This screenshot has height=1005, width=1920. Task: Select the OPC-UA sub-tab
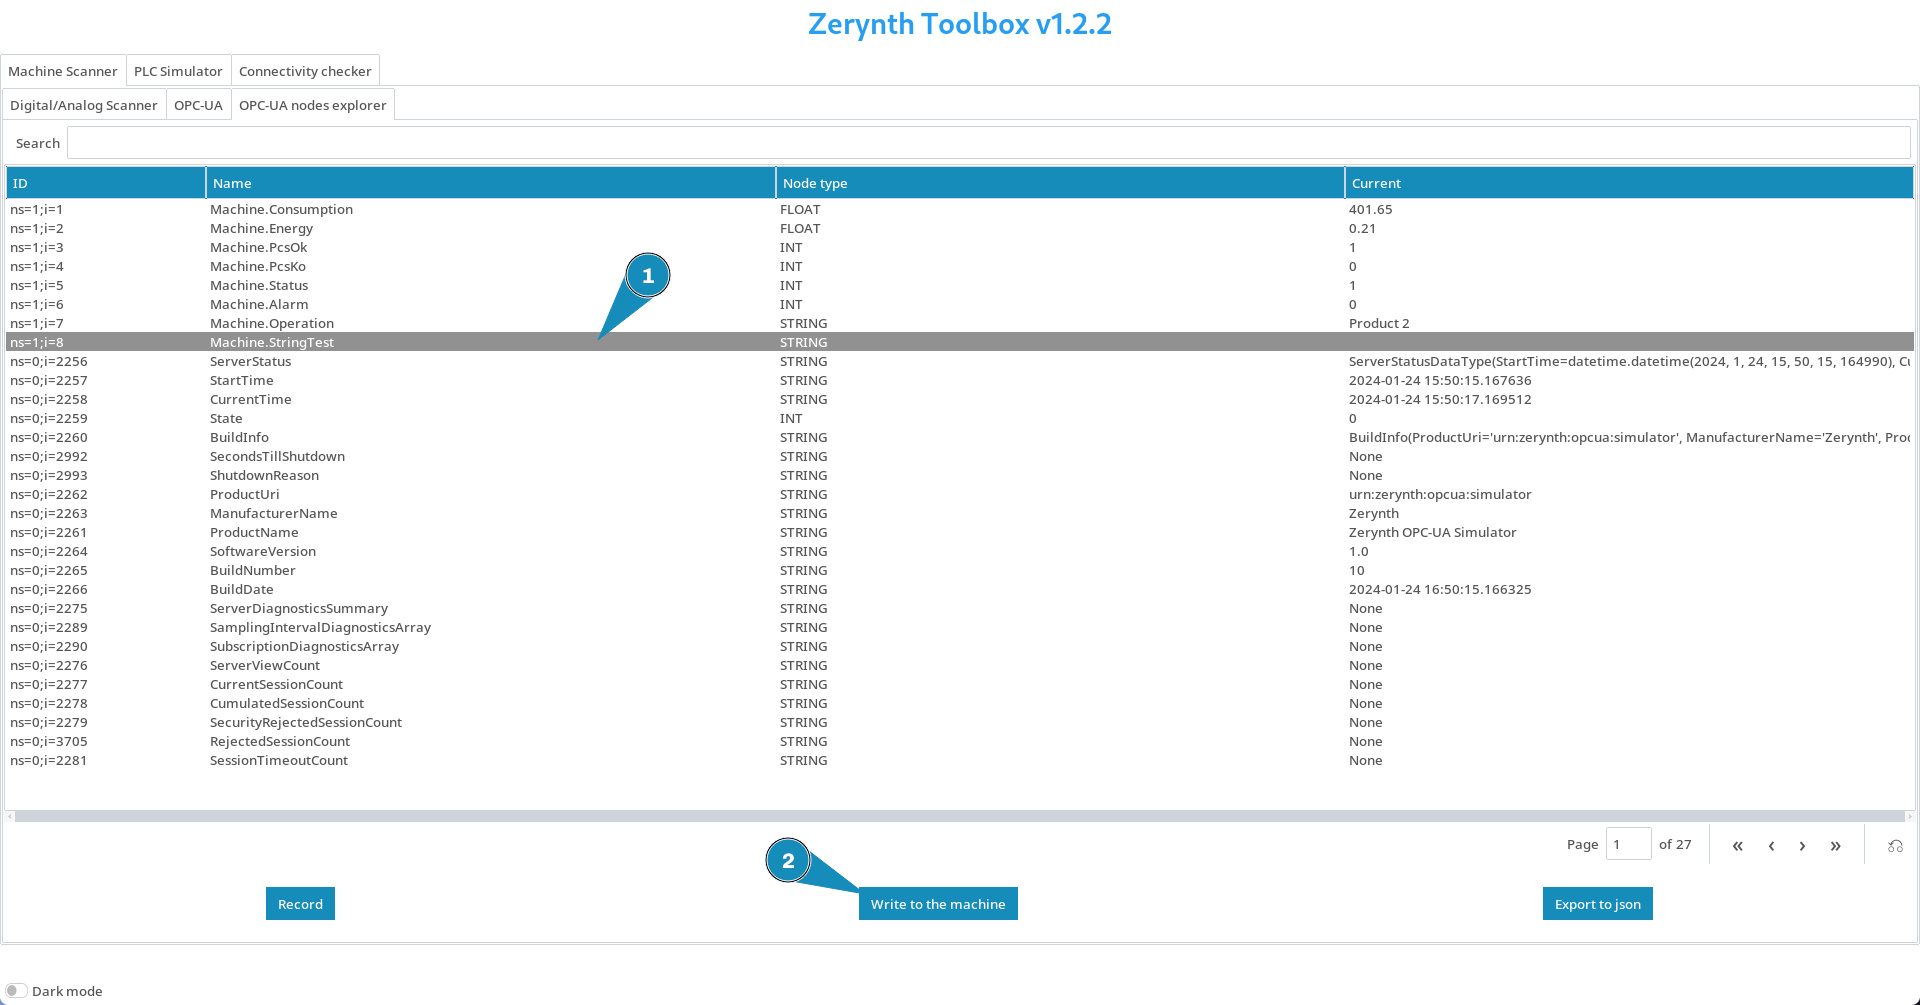(198, 105)
